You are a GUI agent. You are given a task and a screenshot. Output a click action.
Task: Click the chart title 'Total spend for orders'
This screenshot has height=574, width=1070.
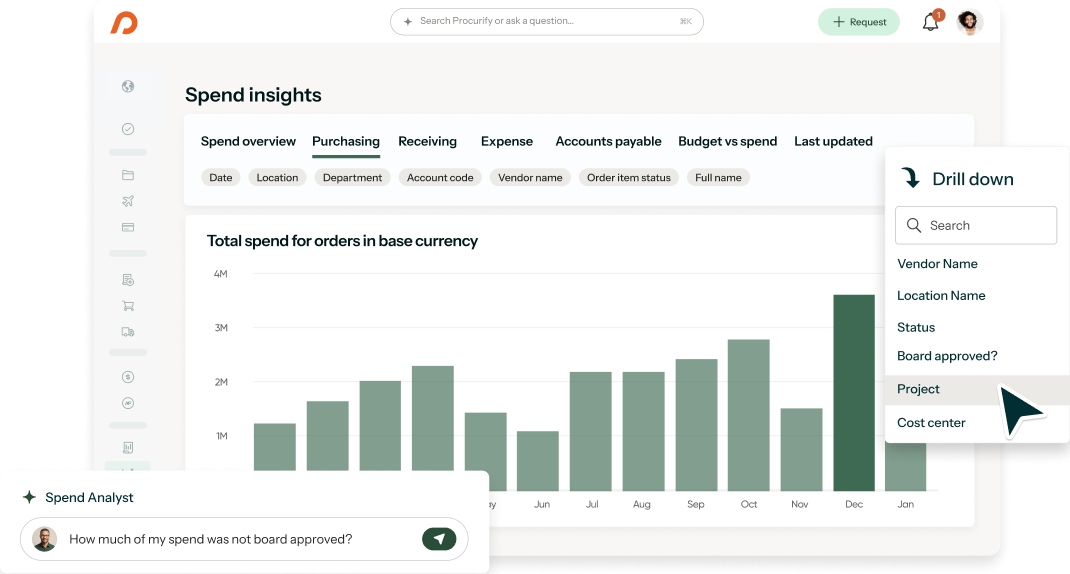coord(342,241)
